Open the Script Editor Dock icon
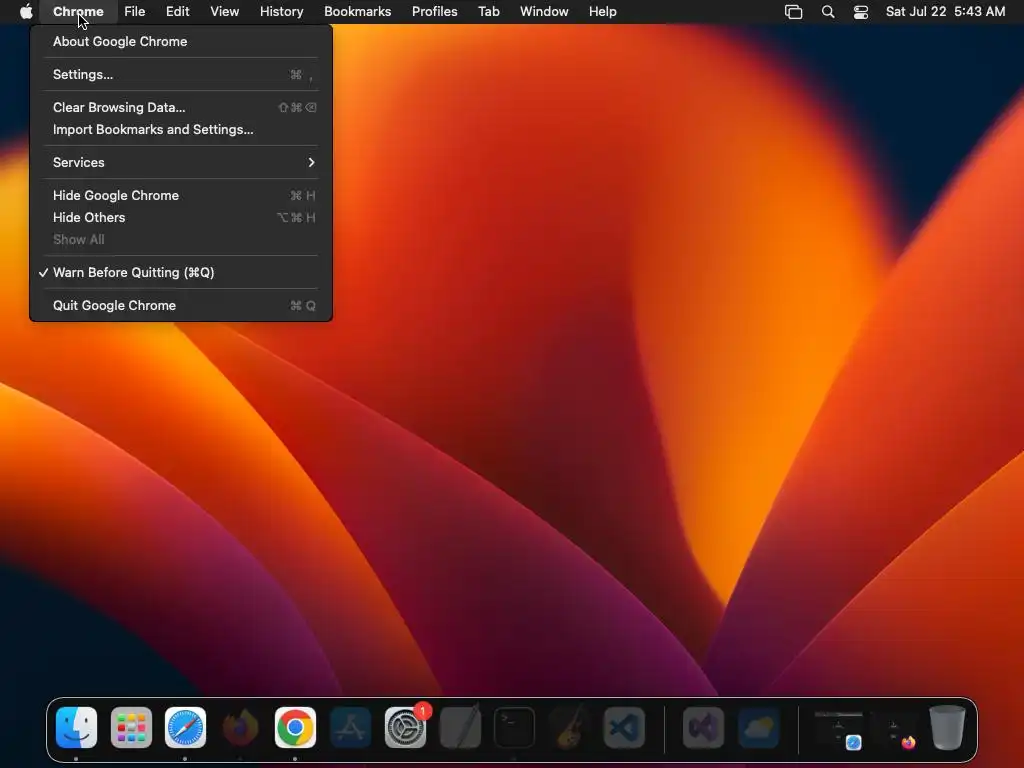Screen dimensions: 1024x768 460,728
